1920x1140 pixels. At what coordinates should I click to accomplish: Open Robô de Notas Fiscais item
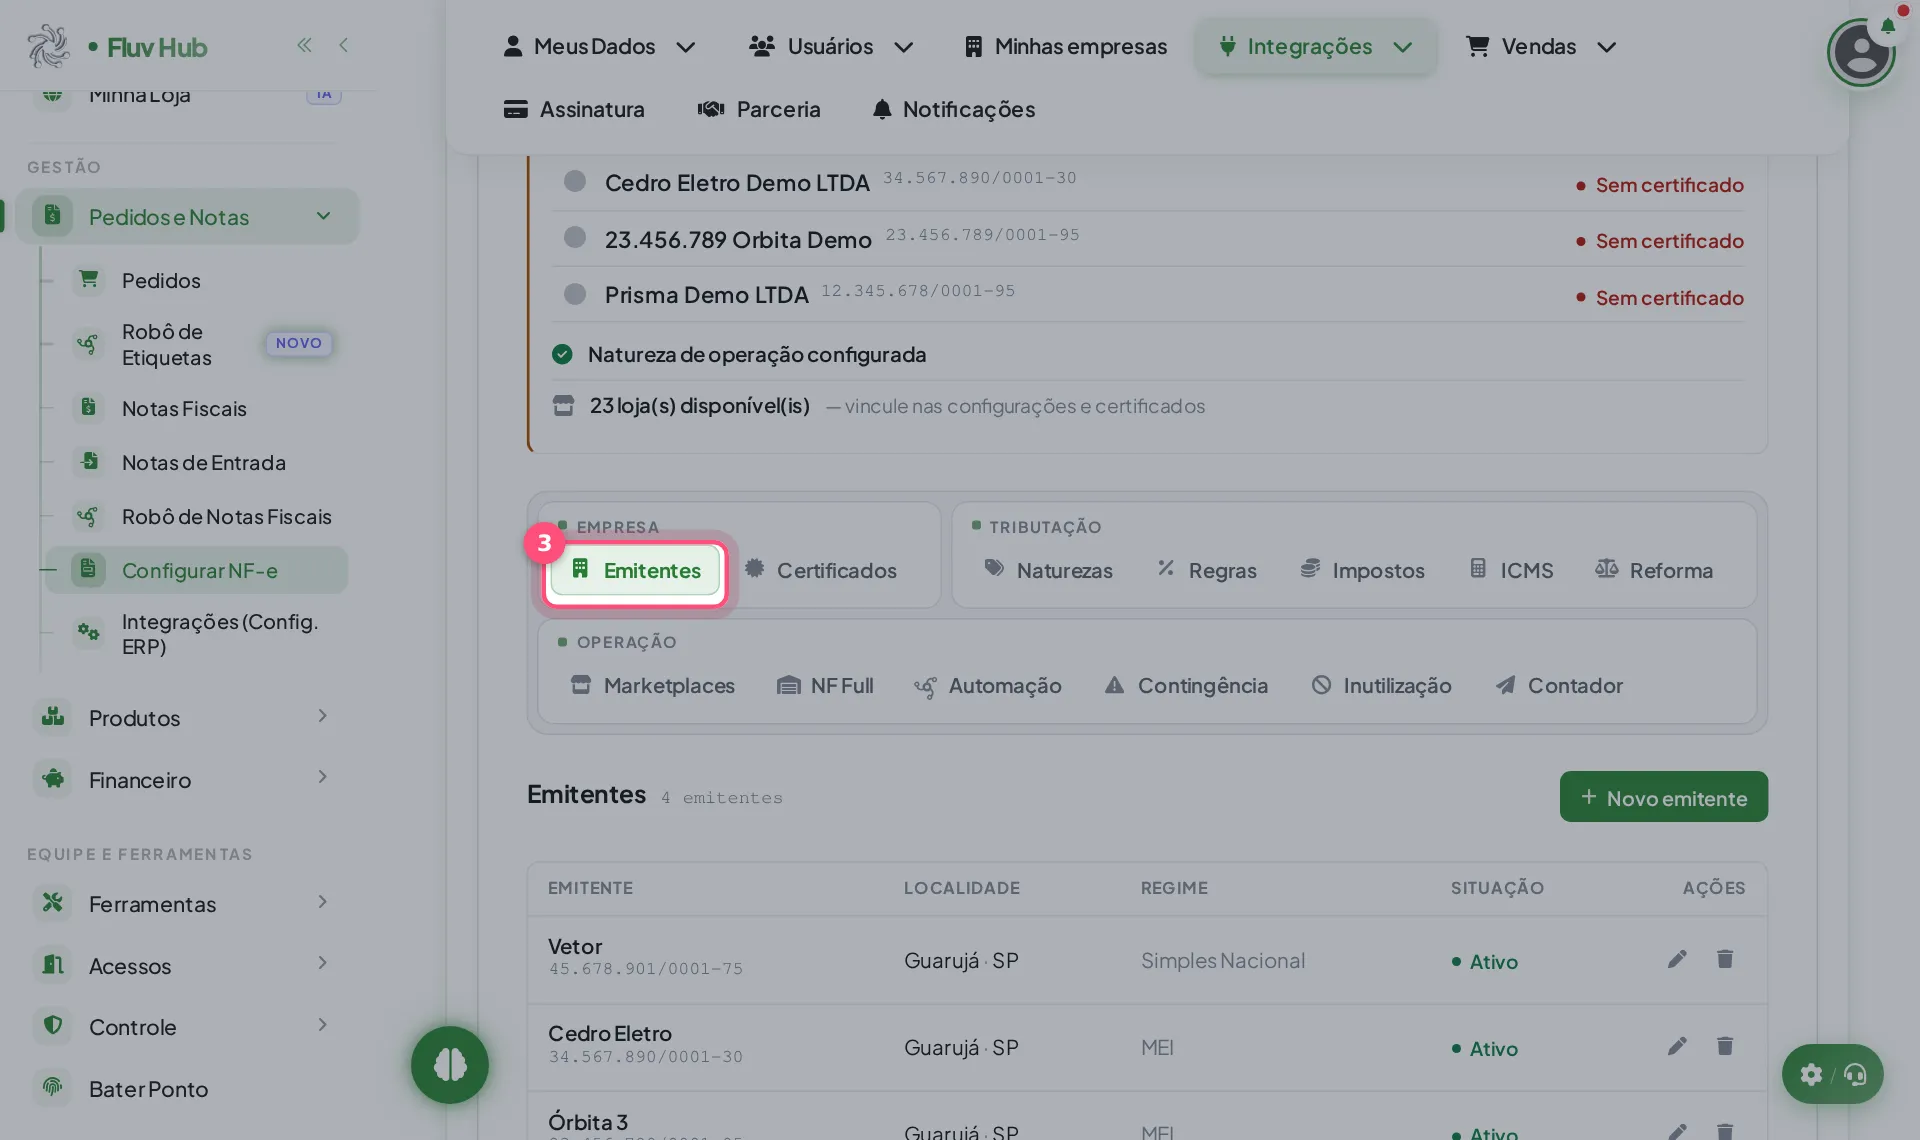pyautogui.click(x=226, y=517)
